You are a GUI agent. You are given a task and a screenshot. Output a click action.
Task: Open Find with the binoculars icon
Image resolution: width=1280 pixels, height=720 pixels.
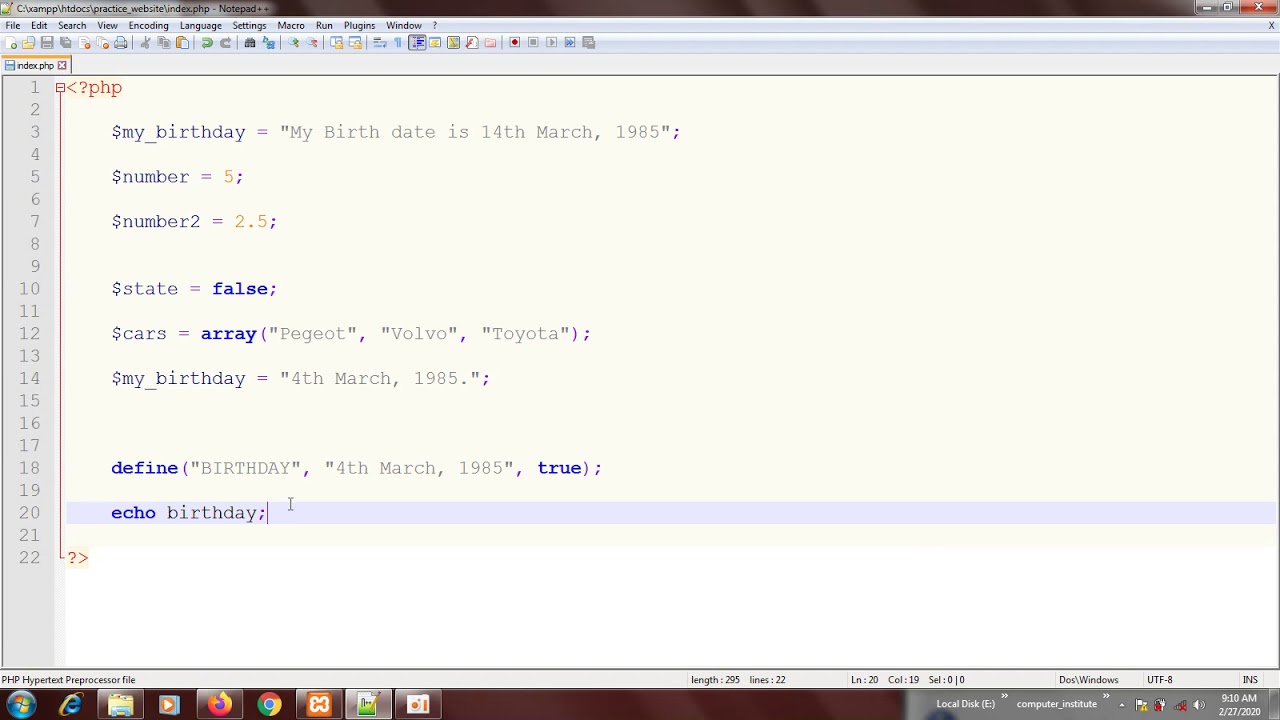(250, 42)
